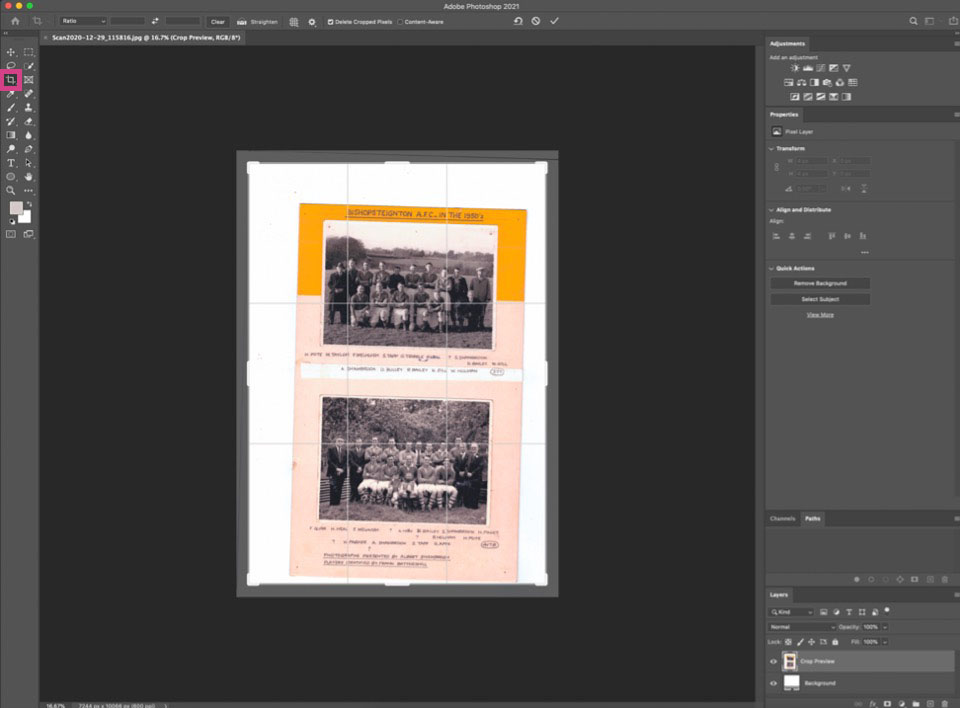
Task: Open the layer Kind filter dropdown
Action: click(791, 612)
